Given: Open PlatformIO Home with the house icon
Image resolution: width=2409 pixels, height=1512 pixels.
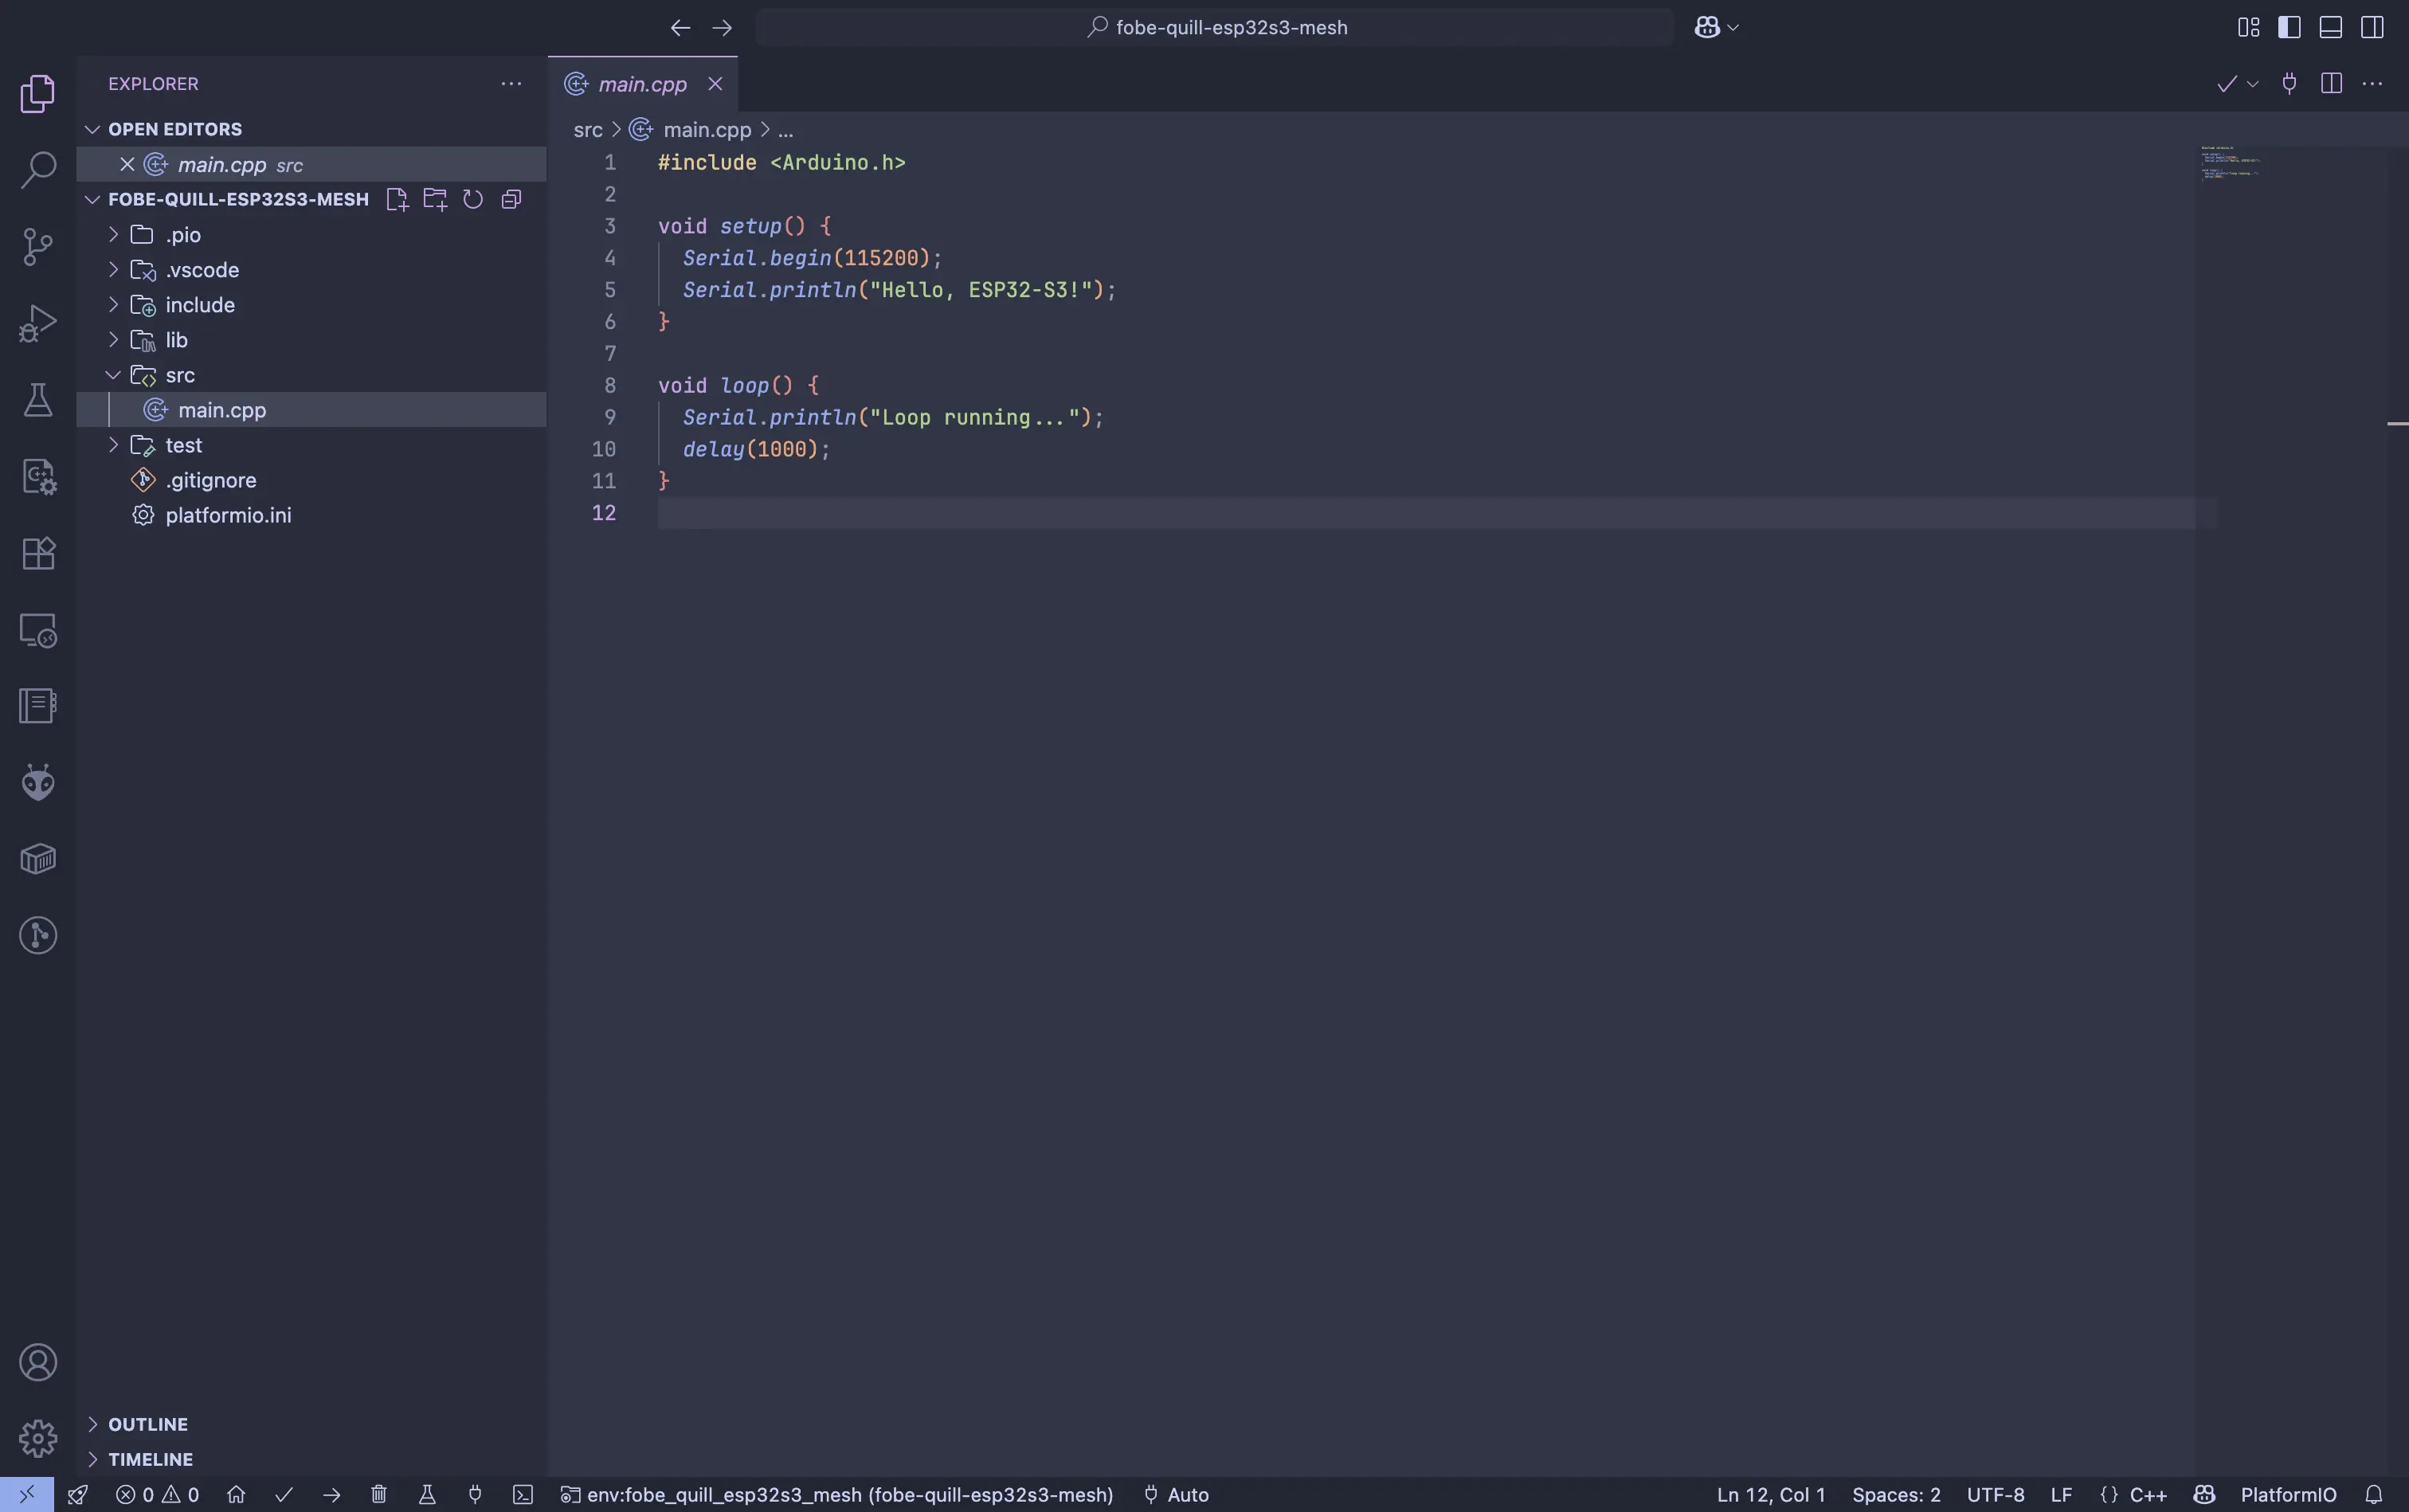Looking at the screenshot, I should 237,1495.
